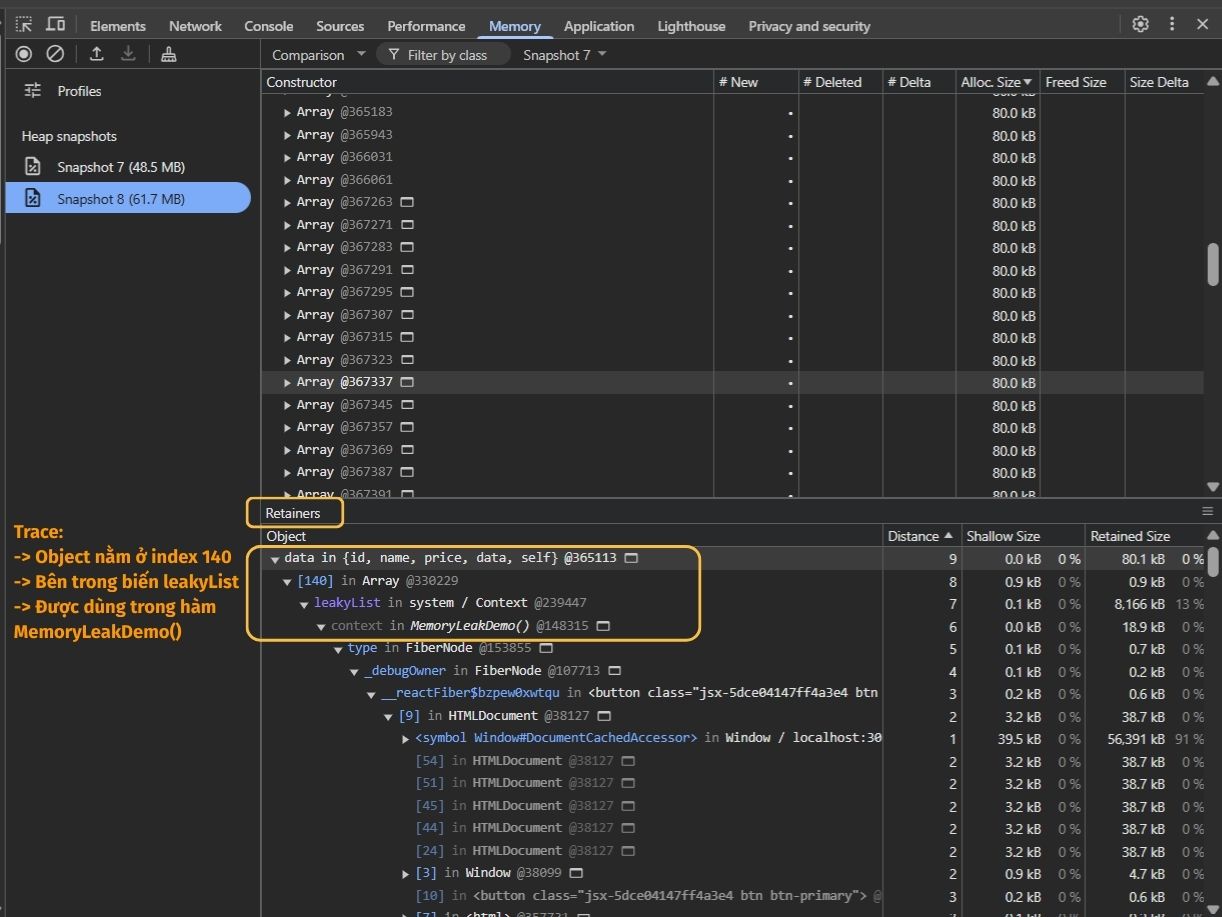Select Snapshot 8 (61.7 MB) in sidebar
The image size is (1222, 917).
tap(128, 198)
